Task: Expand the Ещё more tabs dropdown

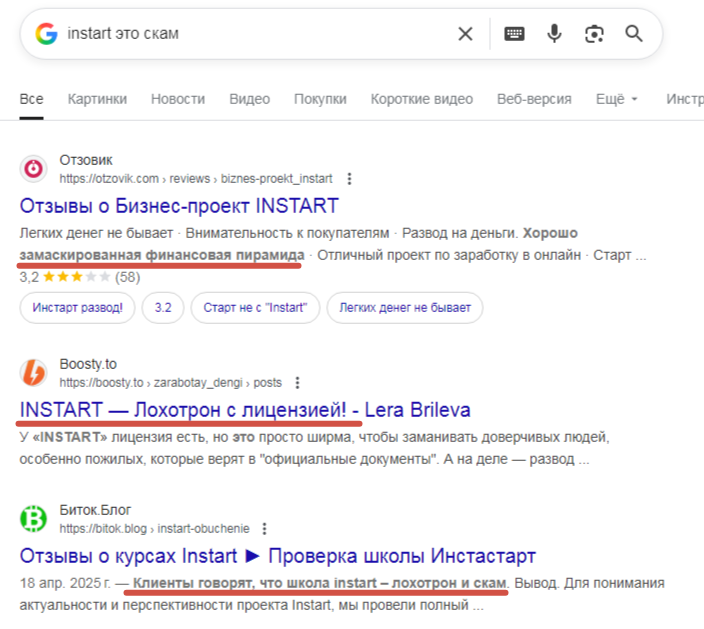Action: click(x=618, y=99)
